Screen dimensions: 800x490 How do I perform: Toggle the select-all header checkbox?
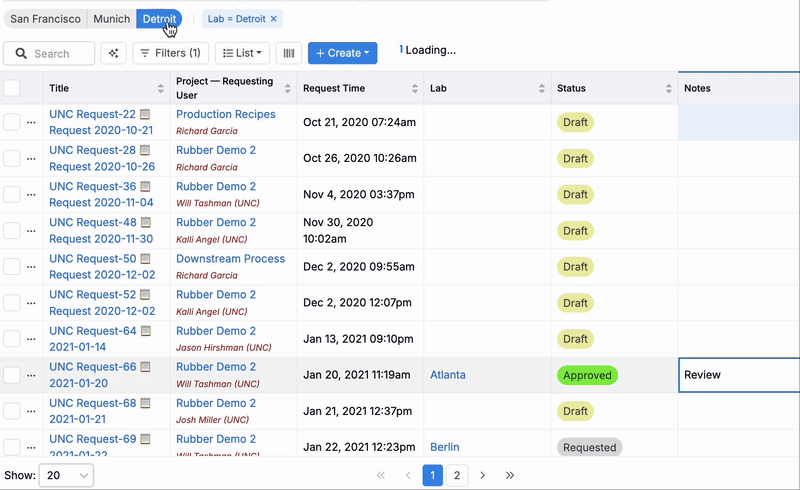pyautogui.click(x=12, y=88)
